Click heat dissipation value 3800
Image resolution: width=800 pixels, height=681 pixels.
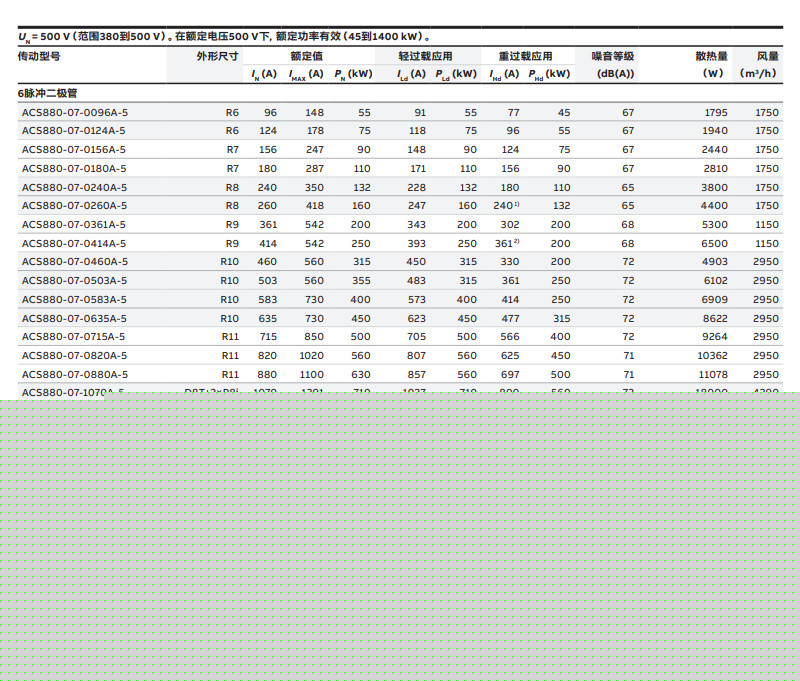click(714, 187)
